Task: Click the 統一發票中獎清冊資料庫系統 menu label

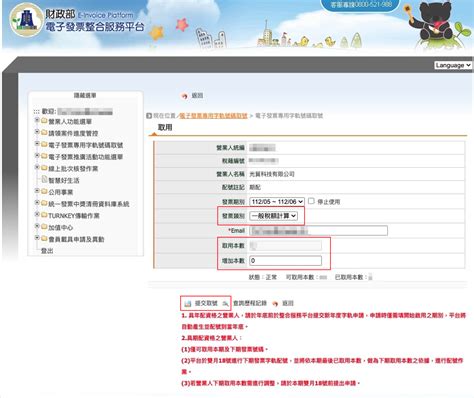Action: pos(89,204)
